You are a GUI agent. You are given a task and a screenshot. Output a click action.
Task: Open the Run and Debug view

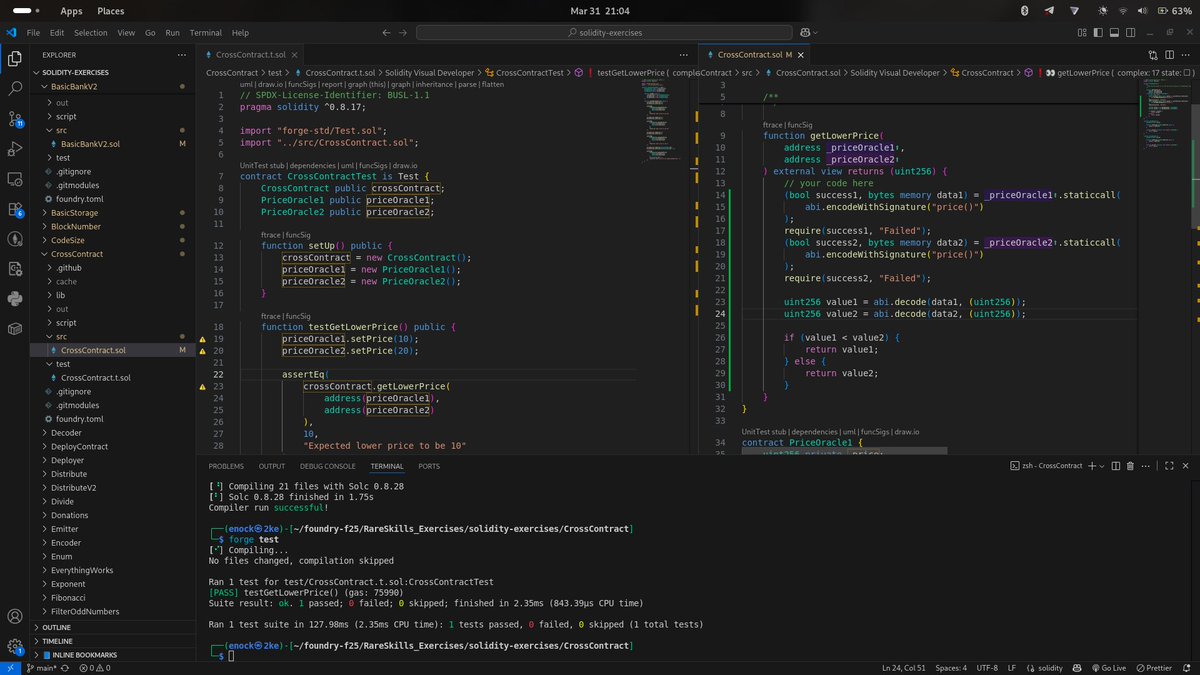coord(15,149)
